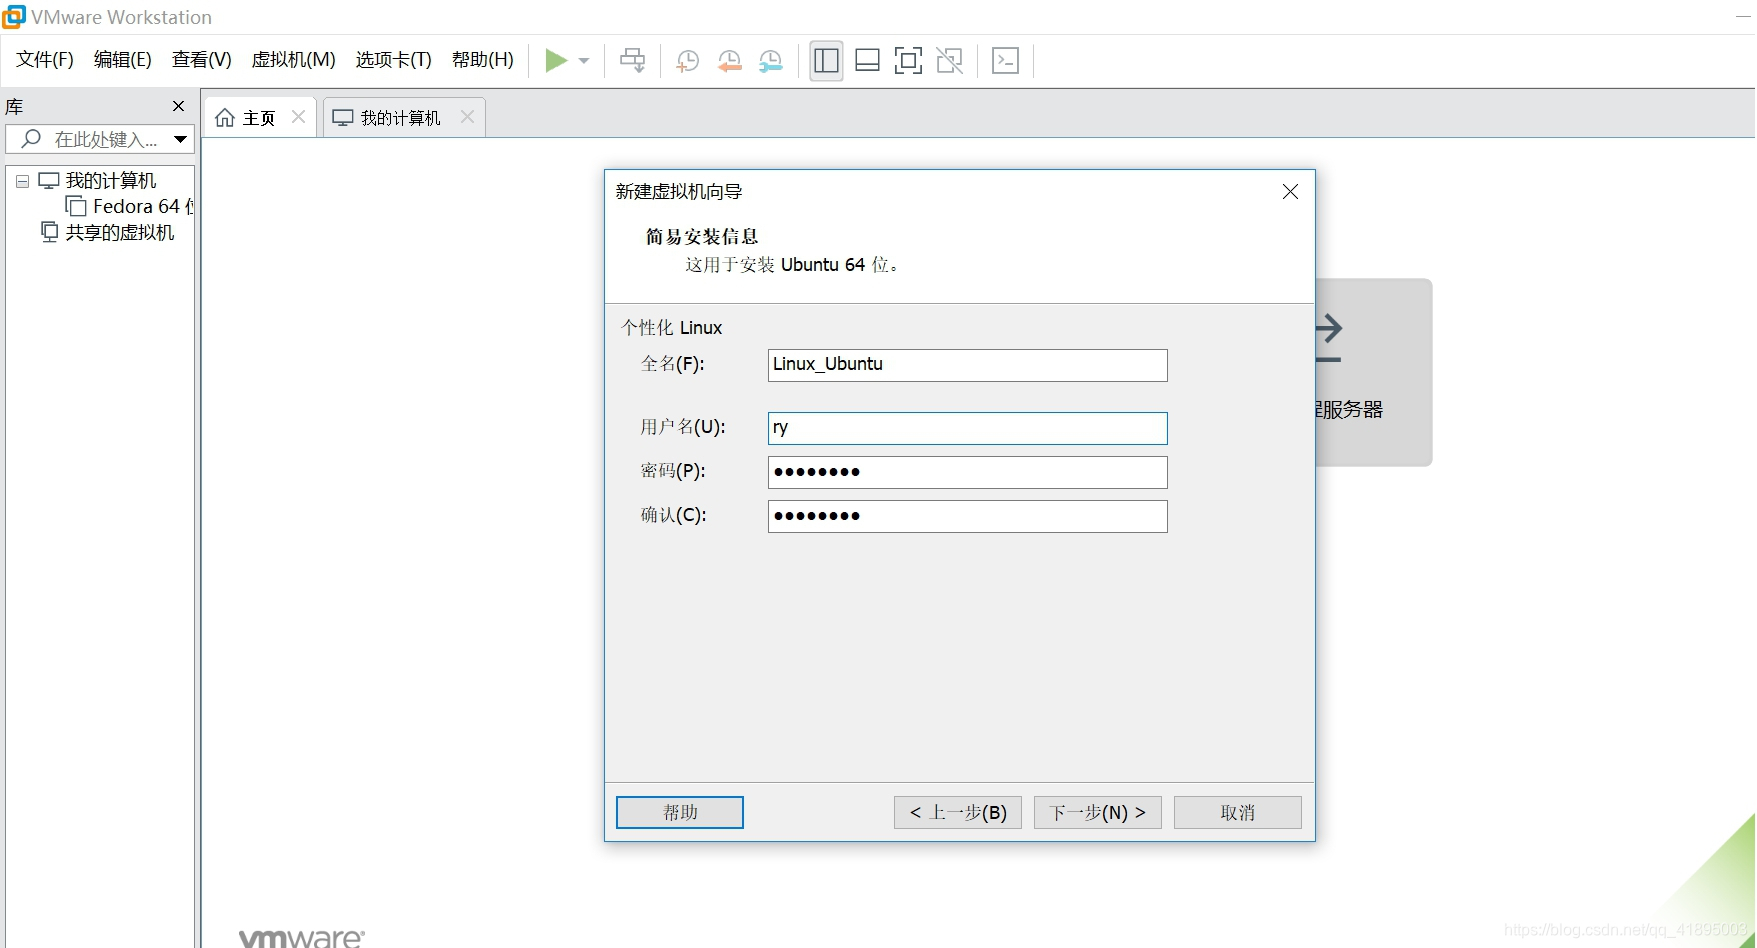Close the 新建虚拟机向导 dialog

click(1290, 192)
